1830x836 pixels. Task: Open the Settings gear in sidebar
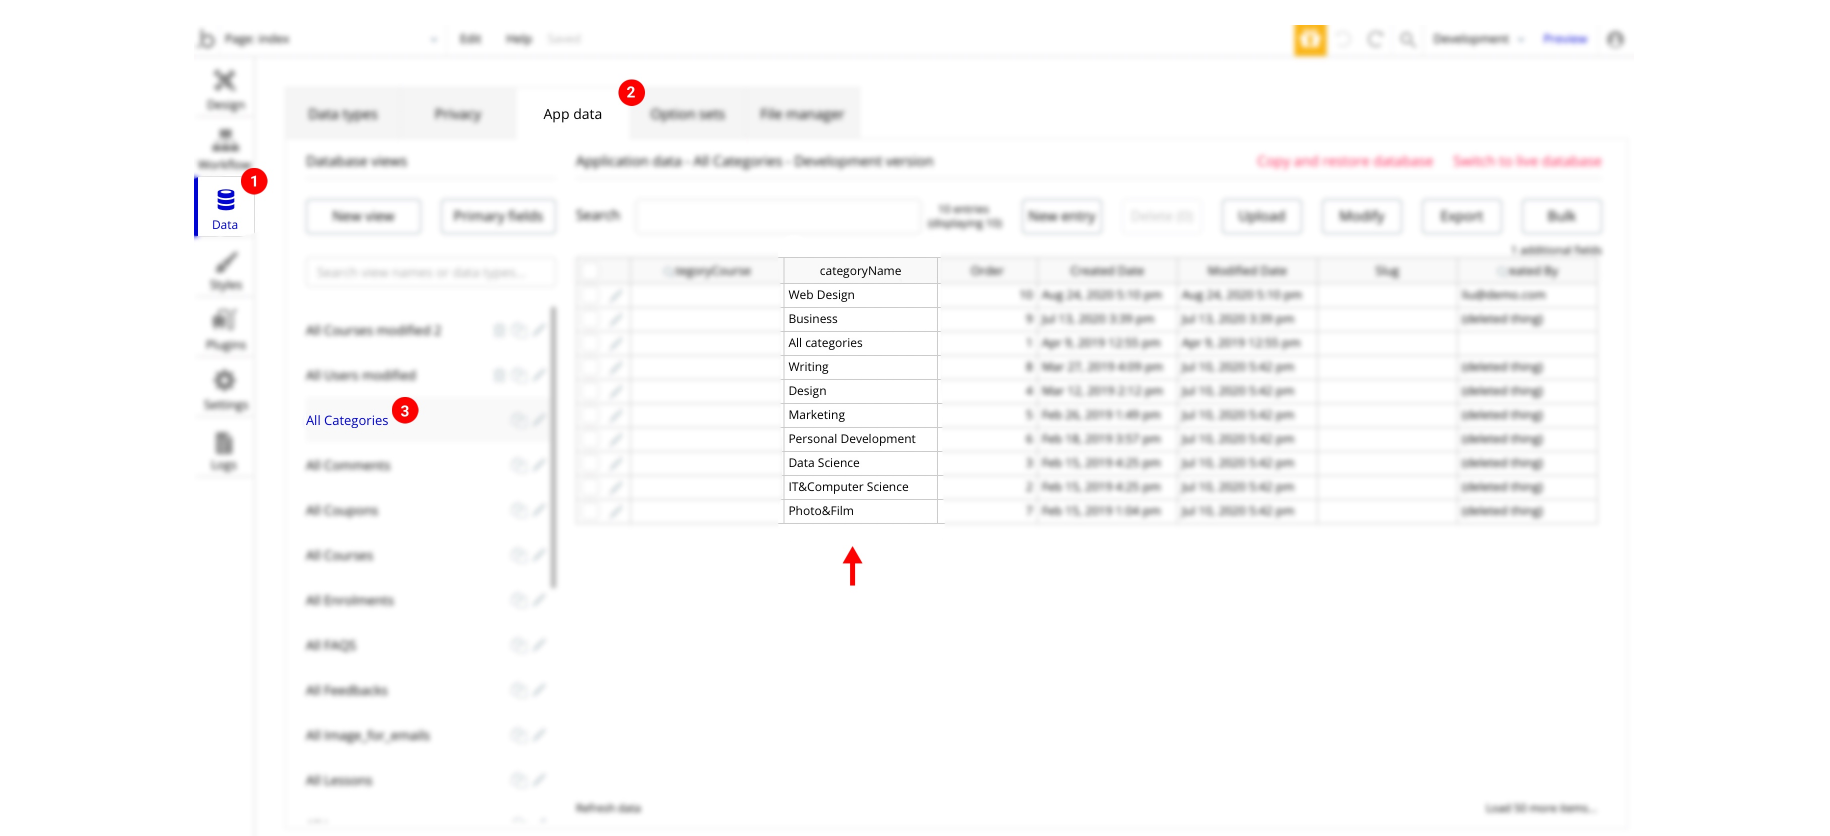[x=225, y=390]
